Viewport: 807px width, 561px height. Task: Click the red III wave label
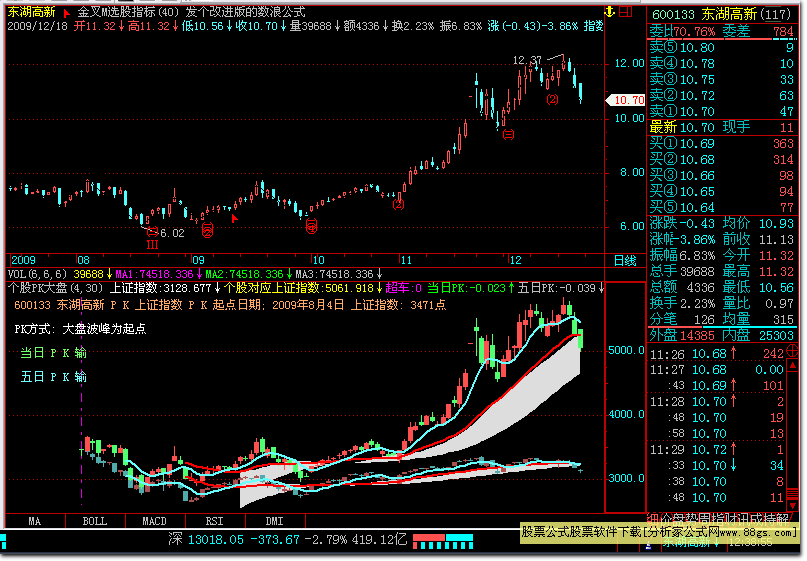click(152, 244)
